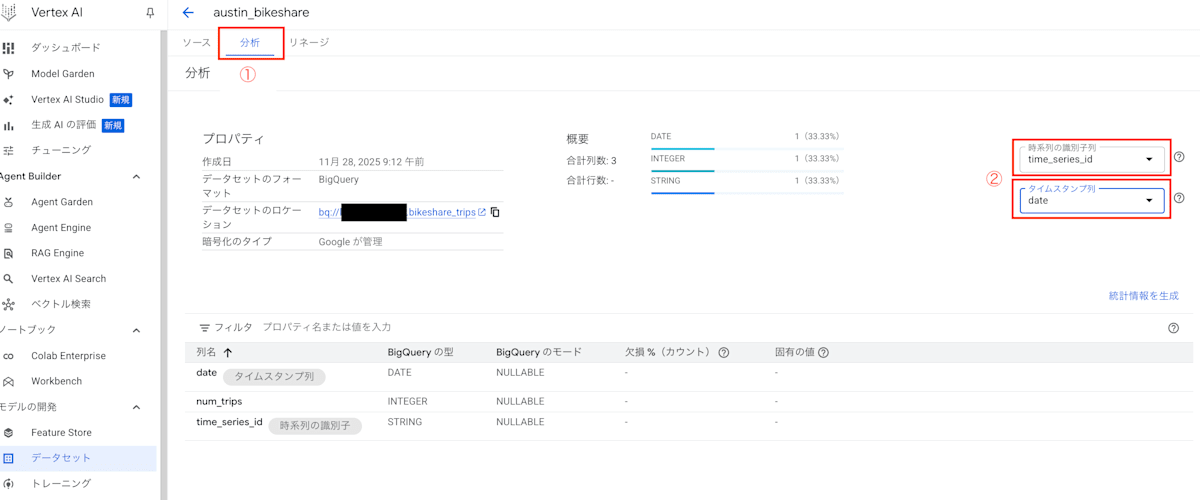Open Vertex AI Search
Viewport: 1200px width, 500px height.
point(68,279)
